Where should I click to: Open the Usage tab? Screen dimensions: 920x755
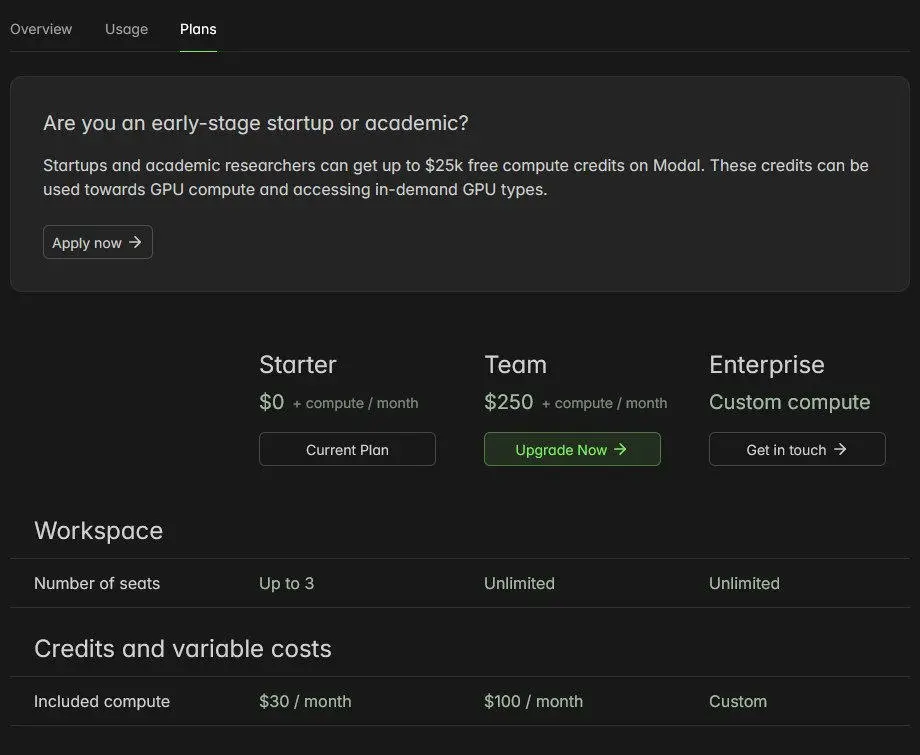pyautogui.click(x=126, y=29)
